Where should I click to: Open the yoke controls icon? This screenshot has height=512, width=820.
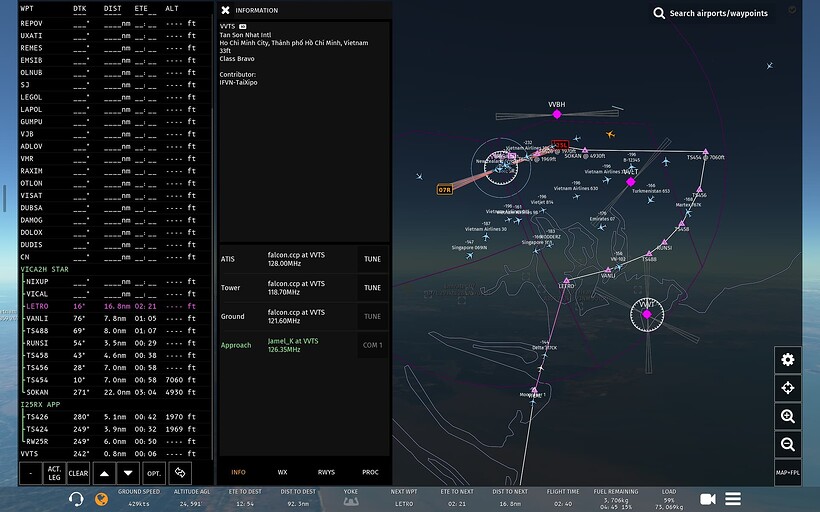(350, 502)
